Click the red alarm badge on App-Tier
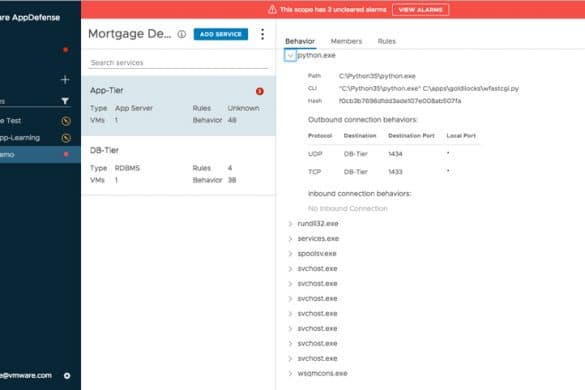 tap(260, 91)
